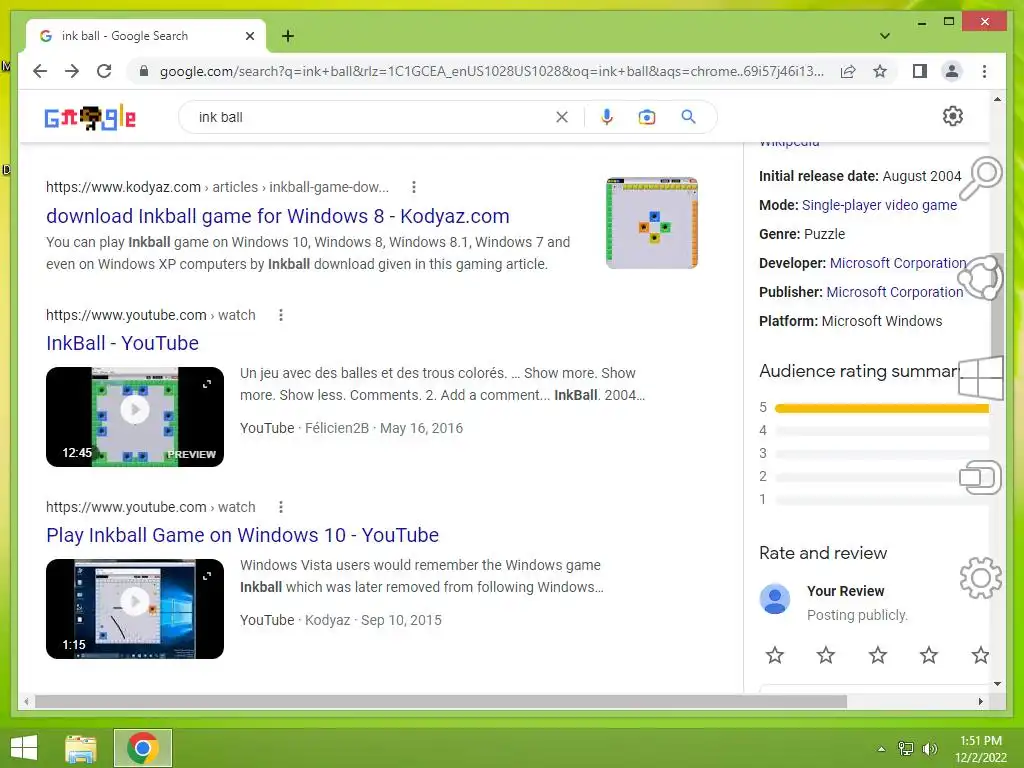Screen dimensions: 1024x768
Task: Open the Kodyaz Inkball thumbnail image
Action: (x=652, y=223)
